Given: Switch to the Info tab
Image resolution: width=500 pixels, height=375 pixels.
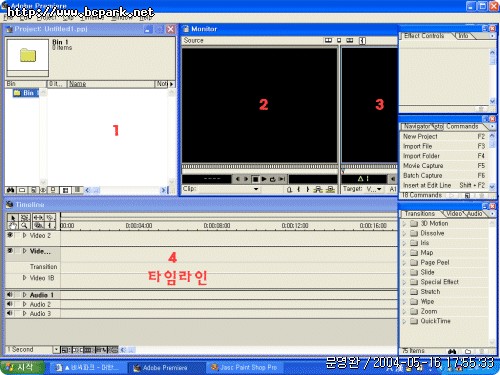Looking at the screenshot, I should click(463, 36).
